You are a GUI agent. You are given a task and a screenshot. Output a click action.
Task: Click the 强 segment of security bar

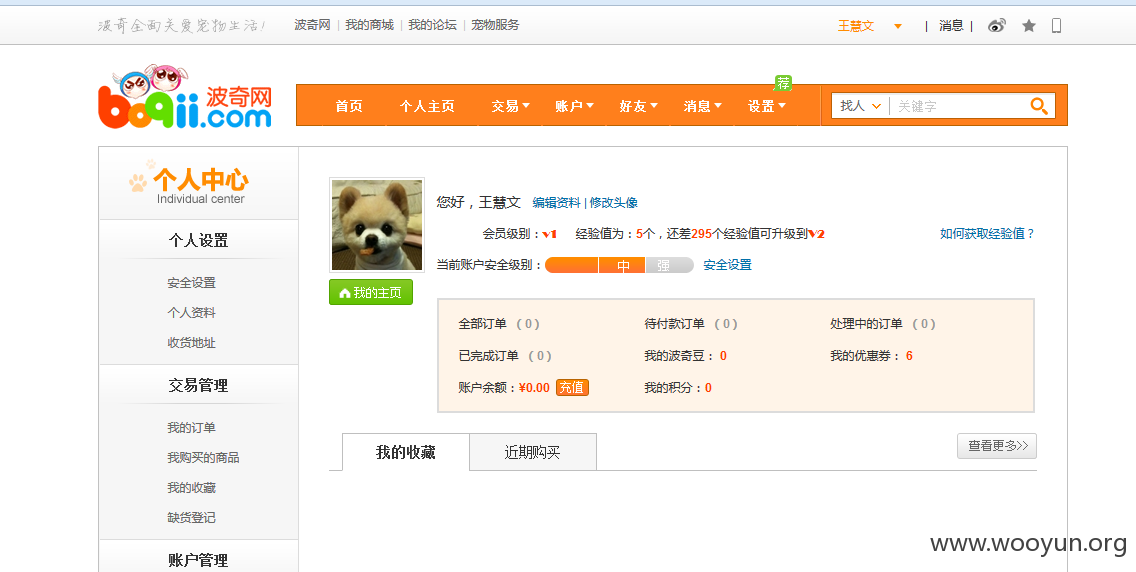[x=669, y=266]
